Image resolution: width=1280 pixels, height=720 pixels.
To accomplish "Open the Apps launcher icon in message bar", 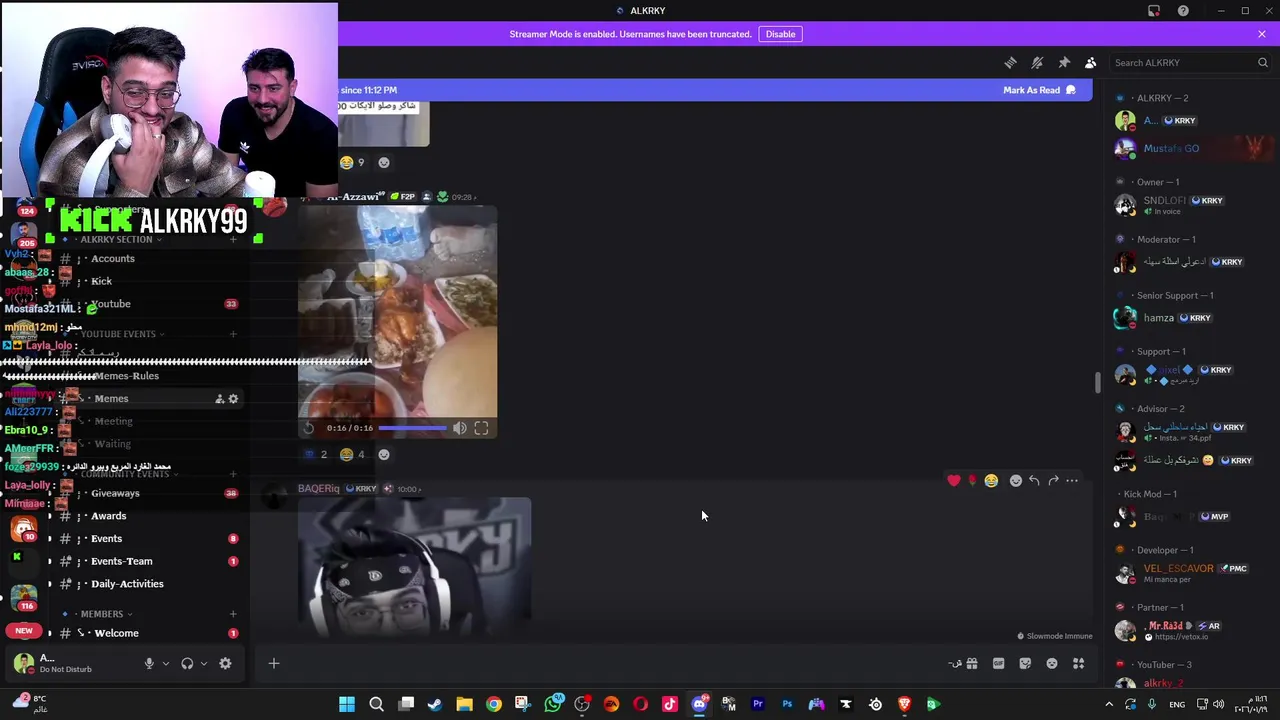I will (x=1079, y=663).
